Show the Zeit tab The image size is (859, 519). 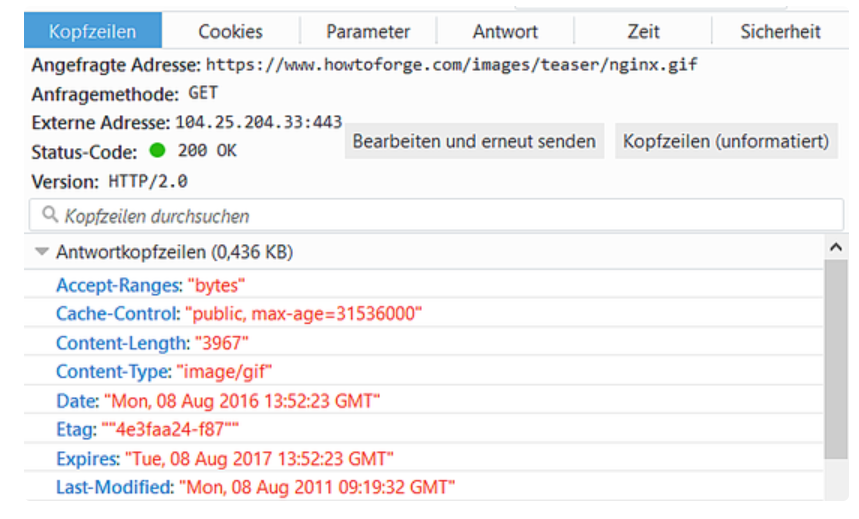coord(643,31)
